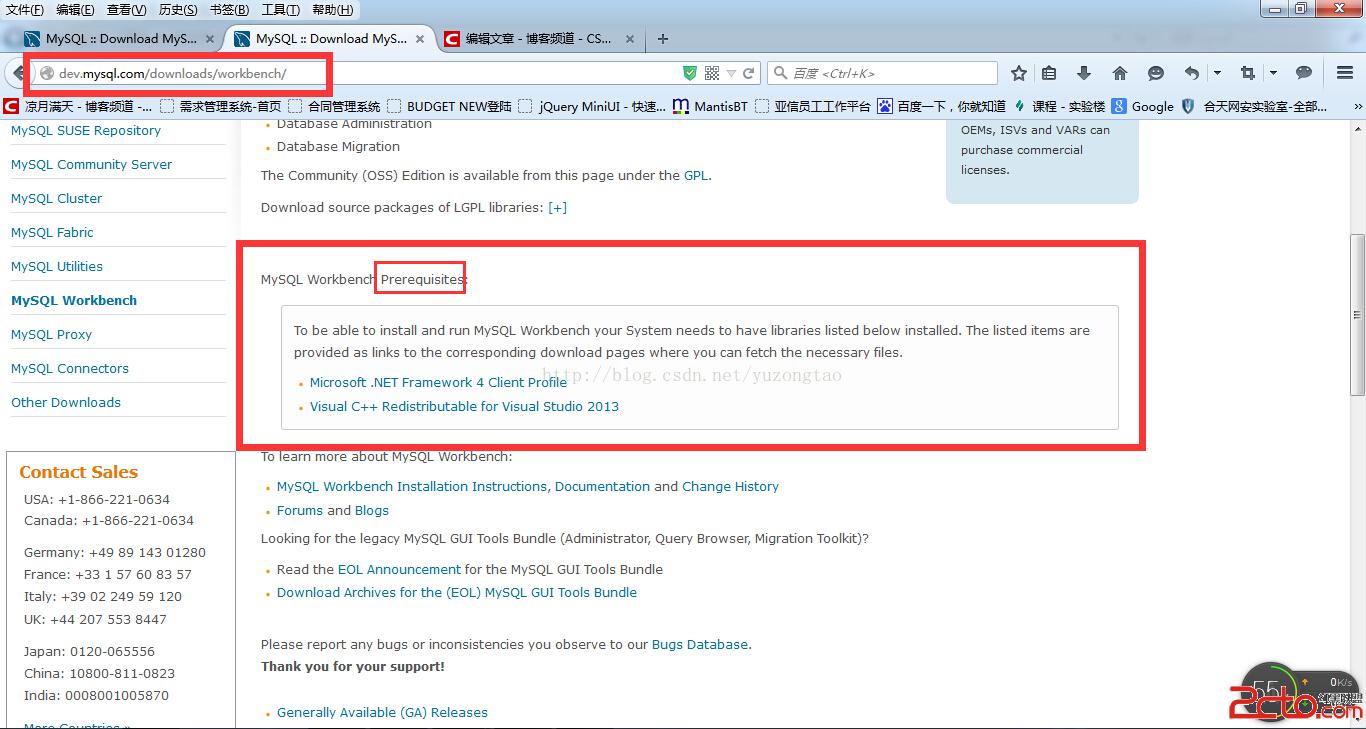Open the 课程 - 实验楼 bookmark
The image size is (1366, 729).
click(1059, 106)
